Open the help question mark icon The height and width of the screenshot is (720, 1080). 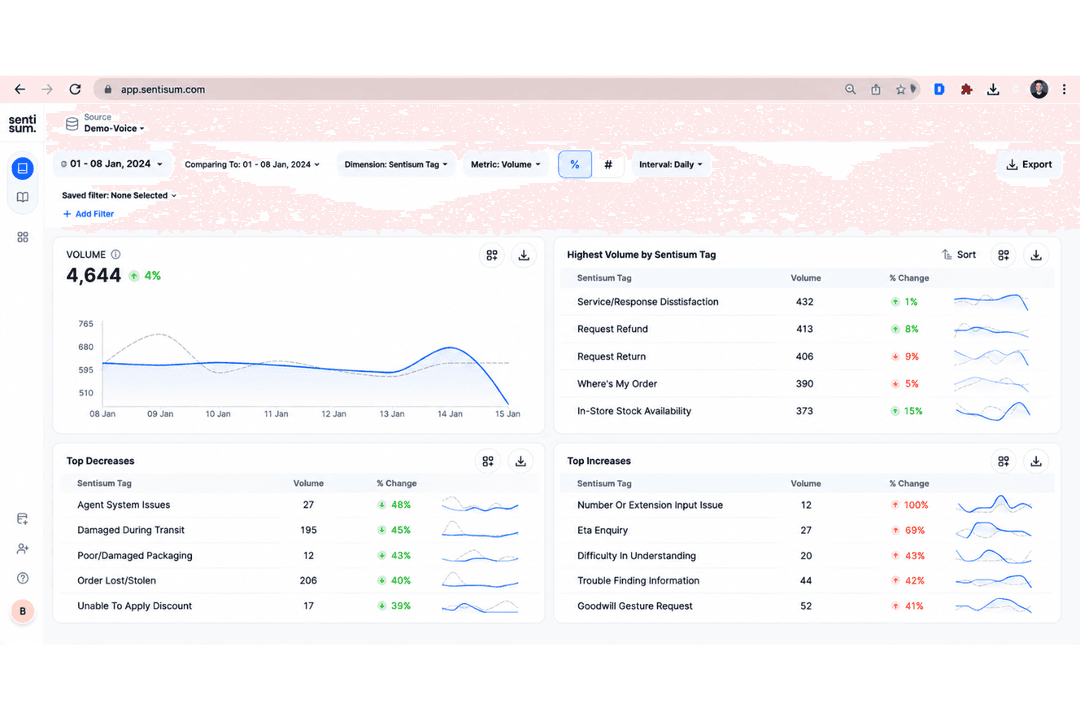23,578
